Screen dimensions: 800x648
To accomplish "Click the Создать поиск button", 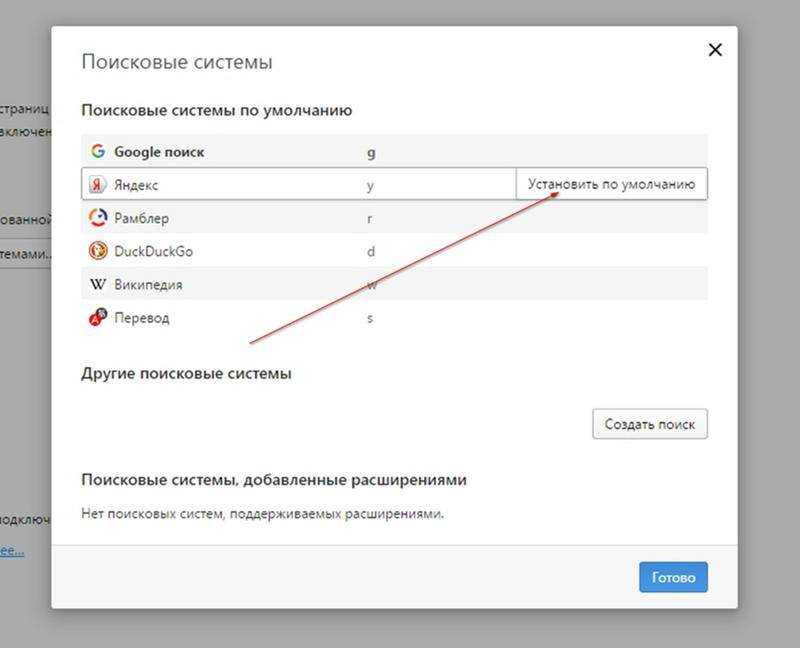I will 650,424.
